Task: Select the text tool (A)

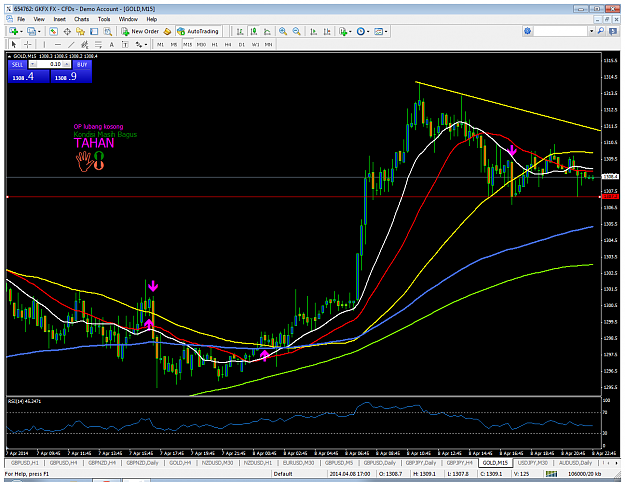Action: [x=112, y=44]
